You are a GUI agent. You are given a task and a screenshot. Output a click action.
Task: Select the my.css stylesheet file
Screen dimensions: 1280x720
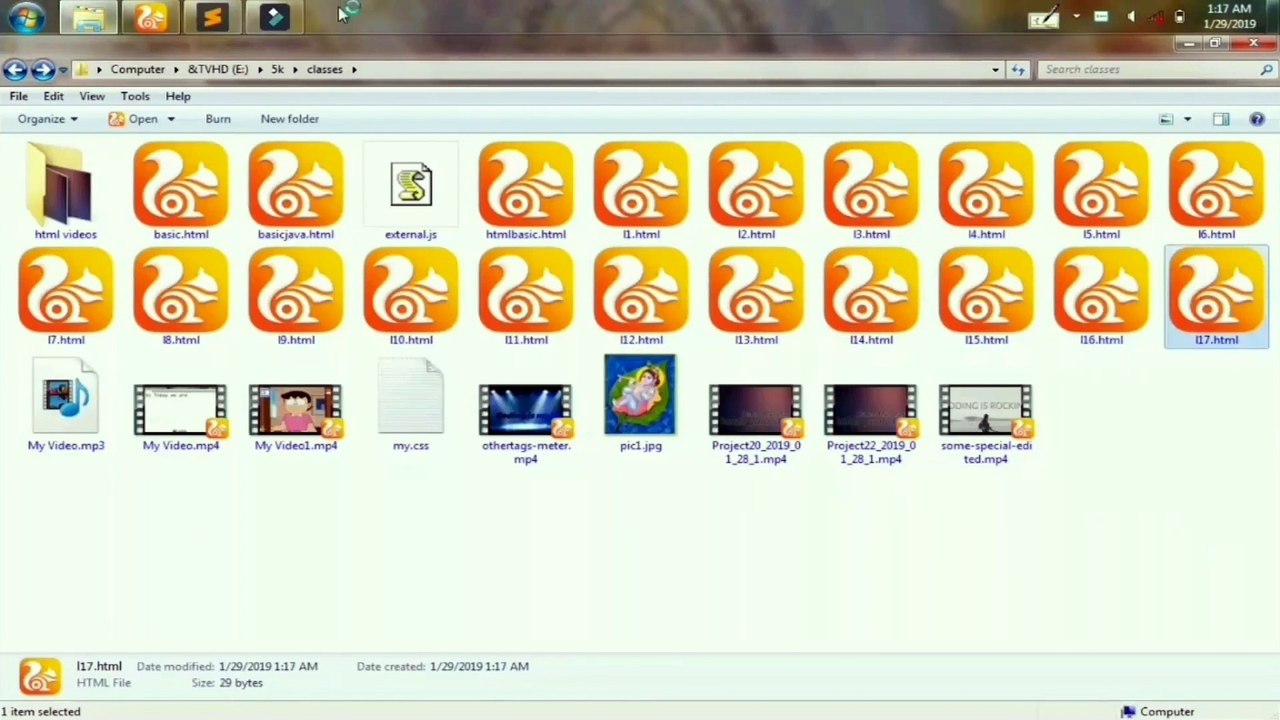pyautogui.click(x=411, y=405)
